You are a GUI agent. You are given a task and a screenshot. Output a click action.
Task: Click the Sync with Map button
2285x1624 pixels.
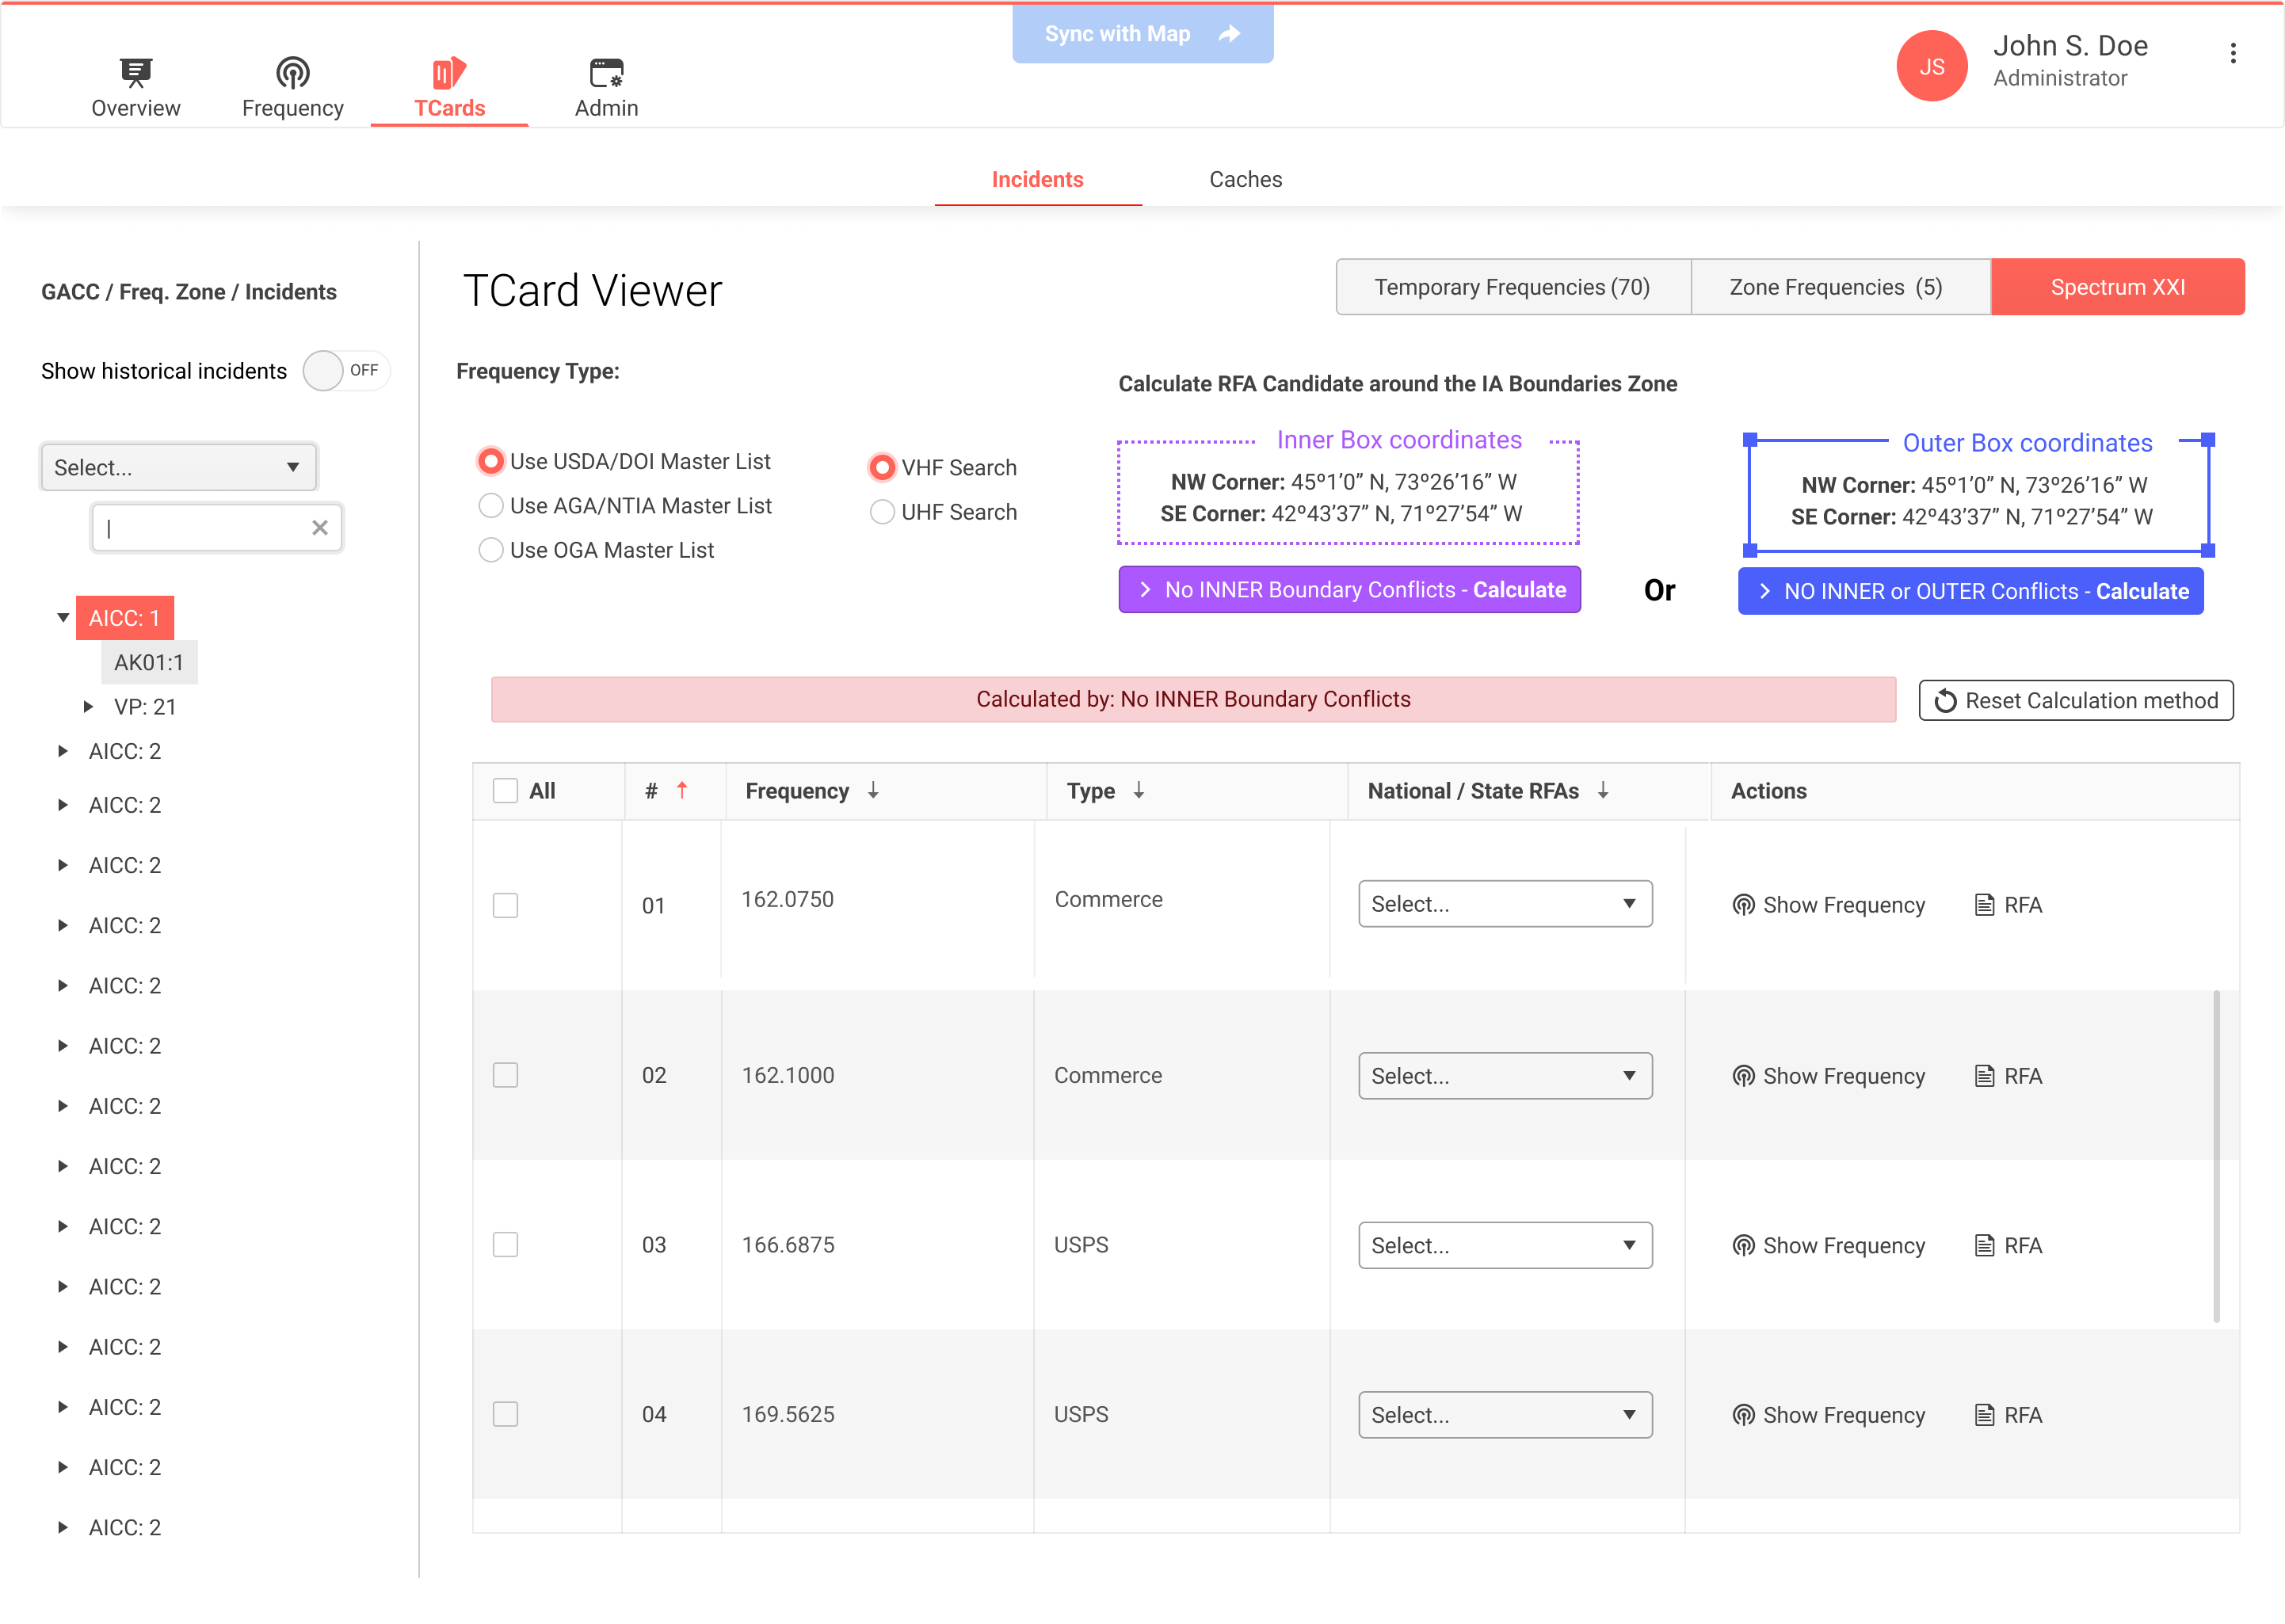click(x=1142, y=34)
